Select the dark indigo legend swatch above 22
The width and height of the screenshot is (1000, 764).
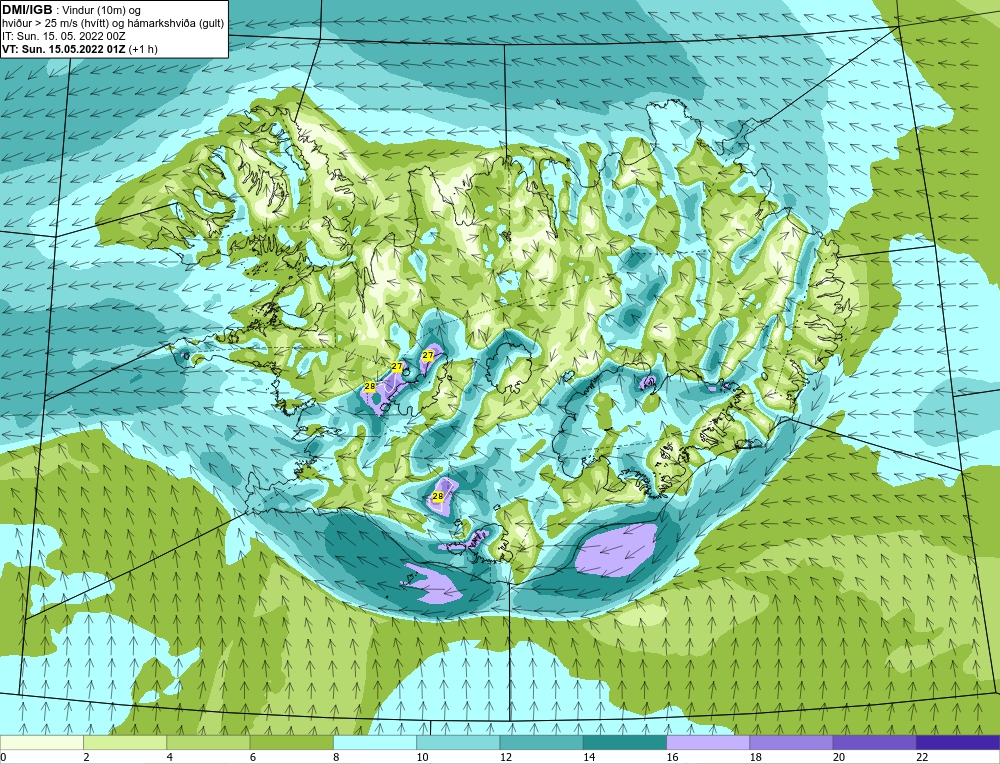pos(957,742)
